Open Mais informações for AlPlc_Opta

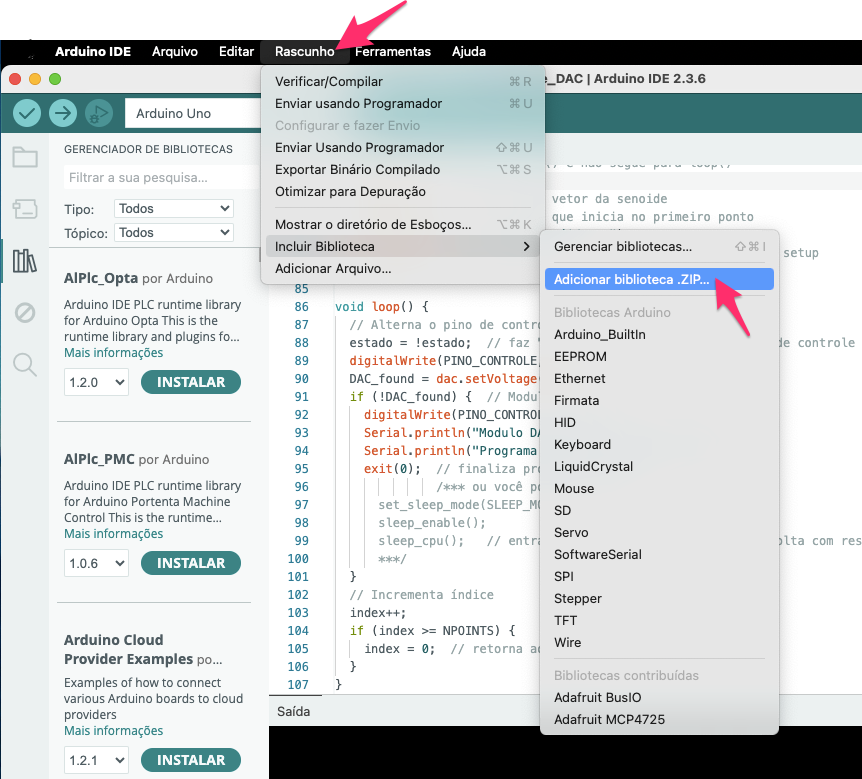[113, 352]
